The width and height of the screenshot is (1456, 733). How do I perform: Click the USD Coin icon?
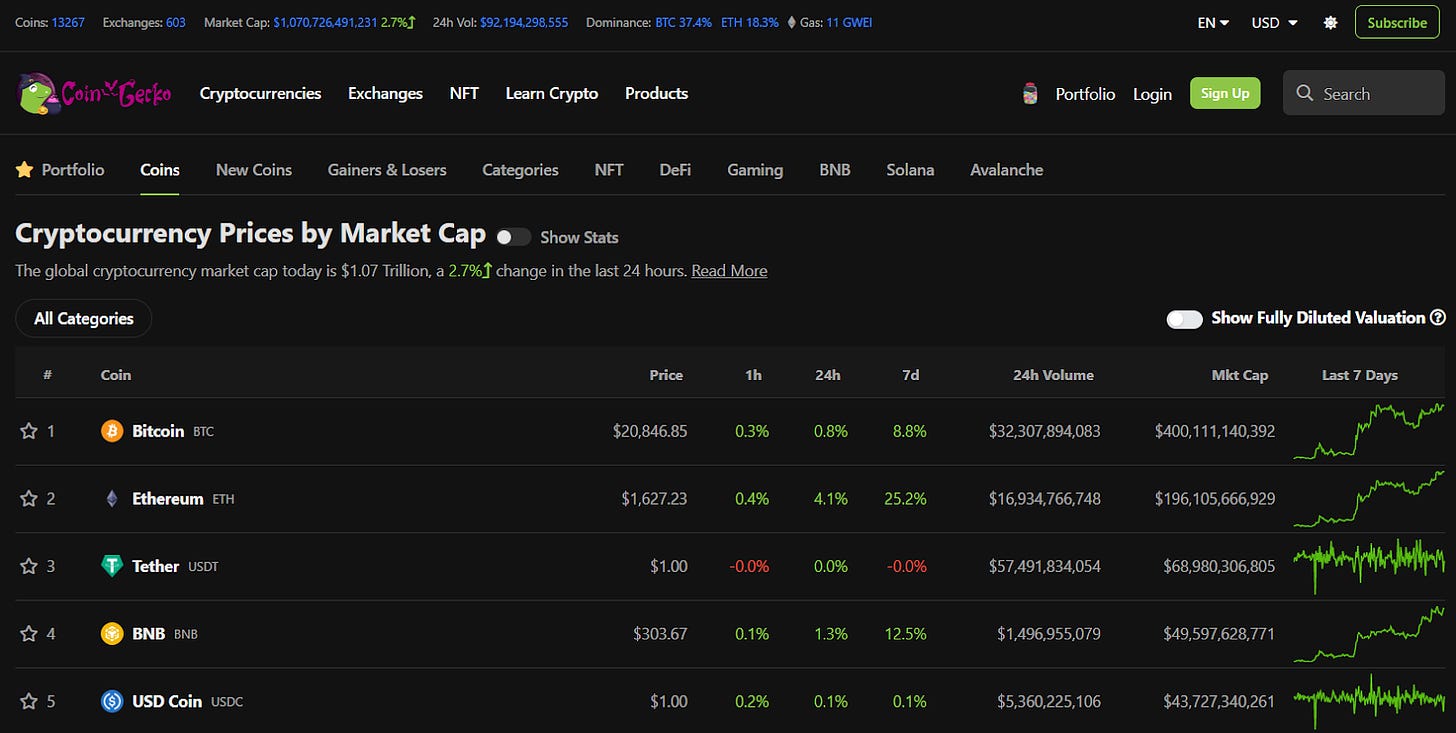(x=112, y=701)
